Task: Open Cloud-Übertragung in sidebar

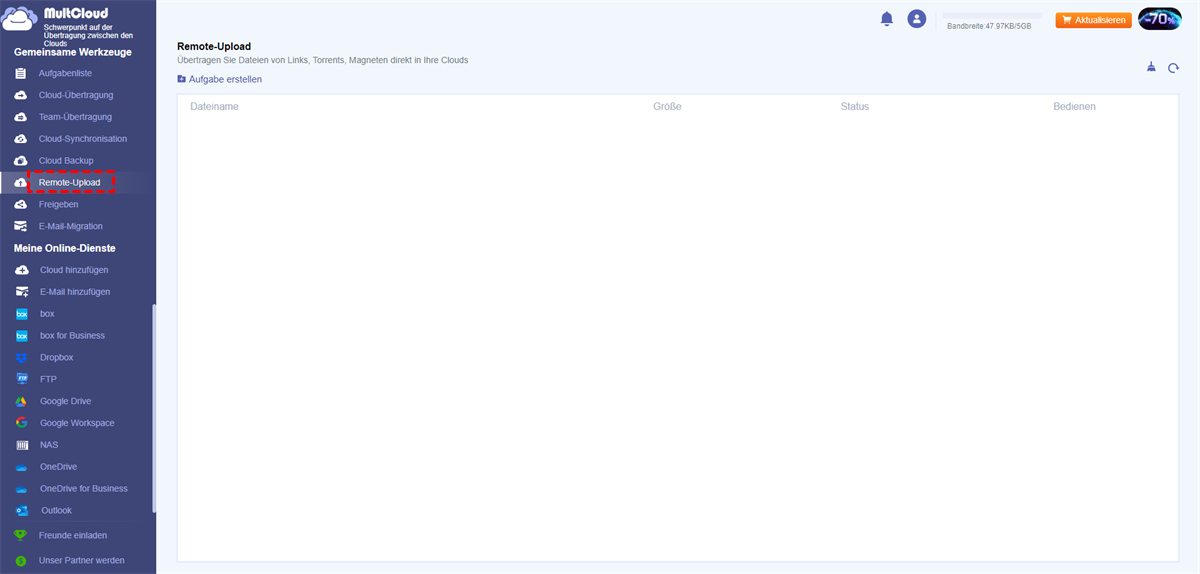Action: pos(75,95)
